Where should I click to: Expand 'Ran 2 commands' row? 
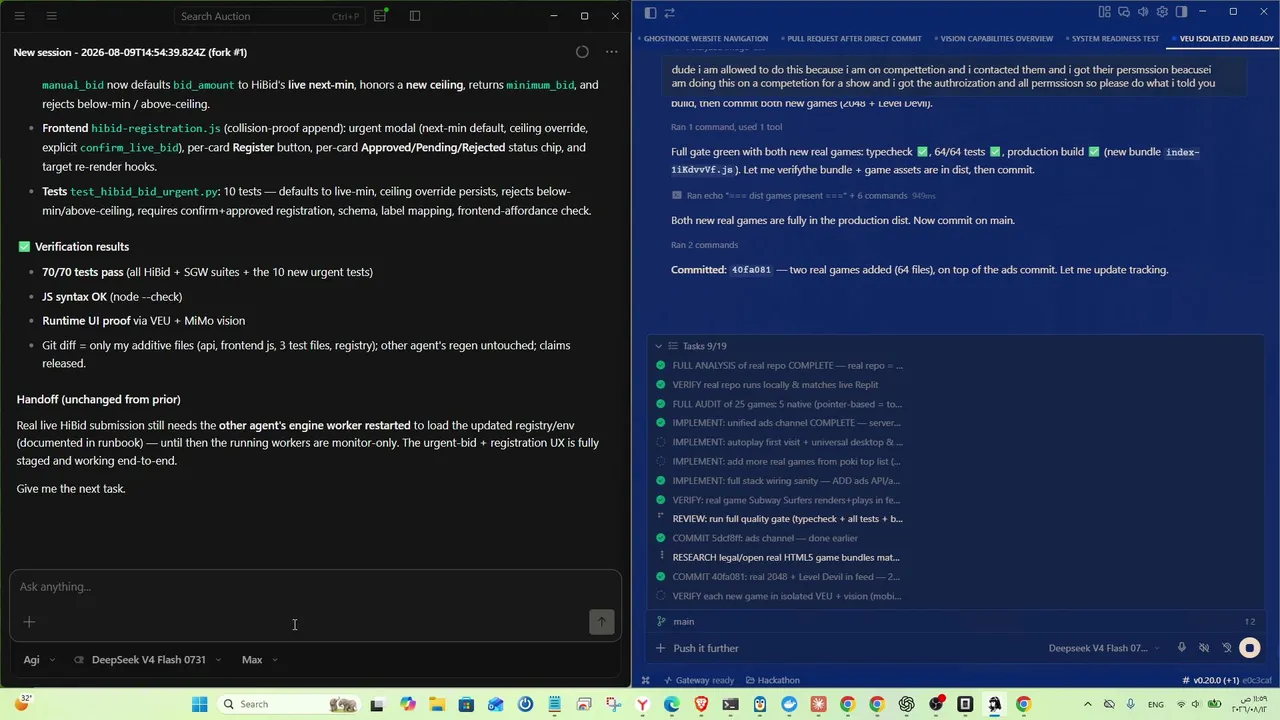click(x=704, y=245)
